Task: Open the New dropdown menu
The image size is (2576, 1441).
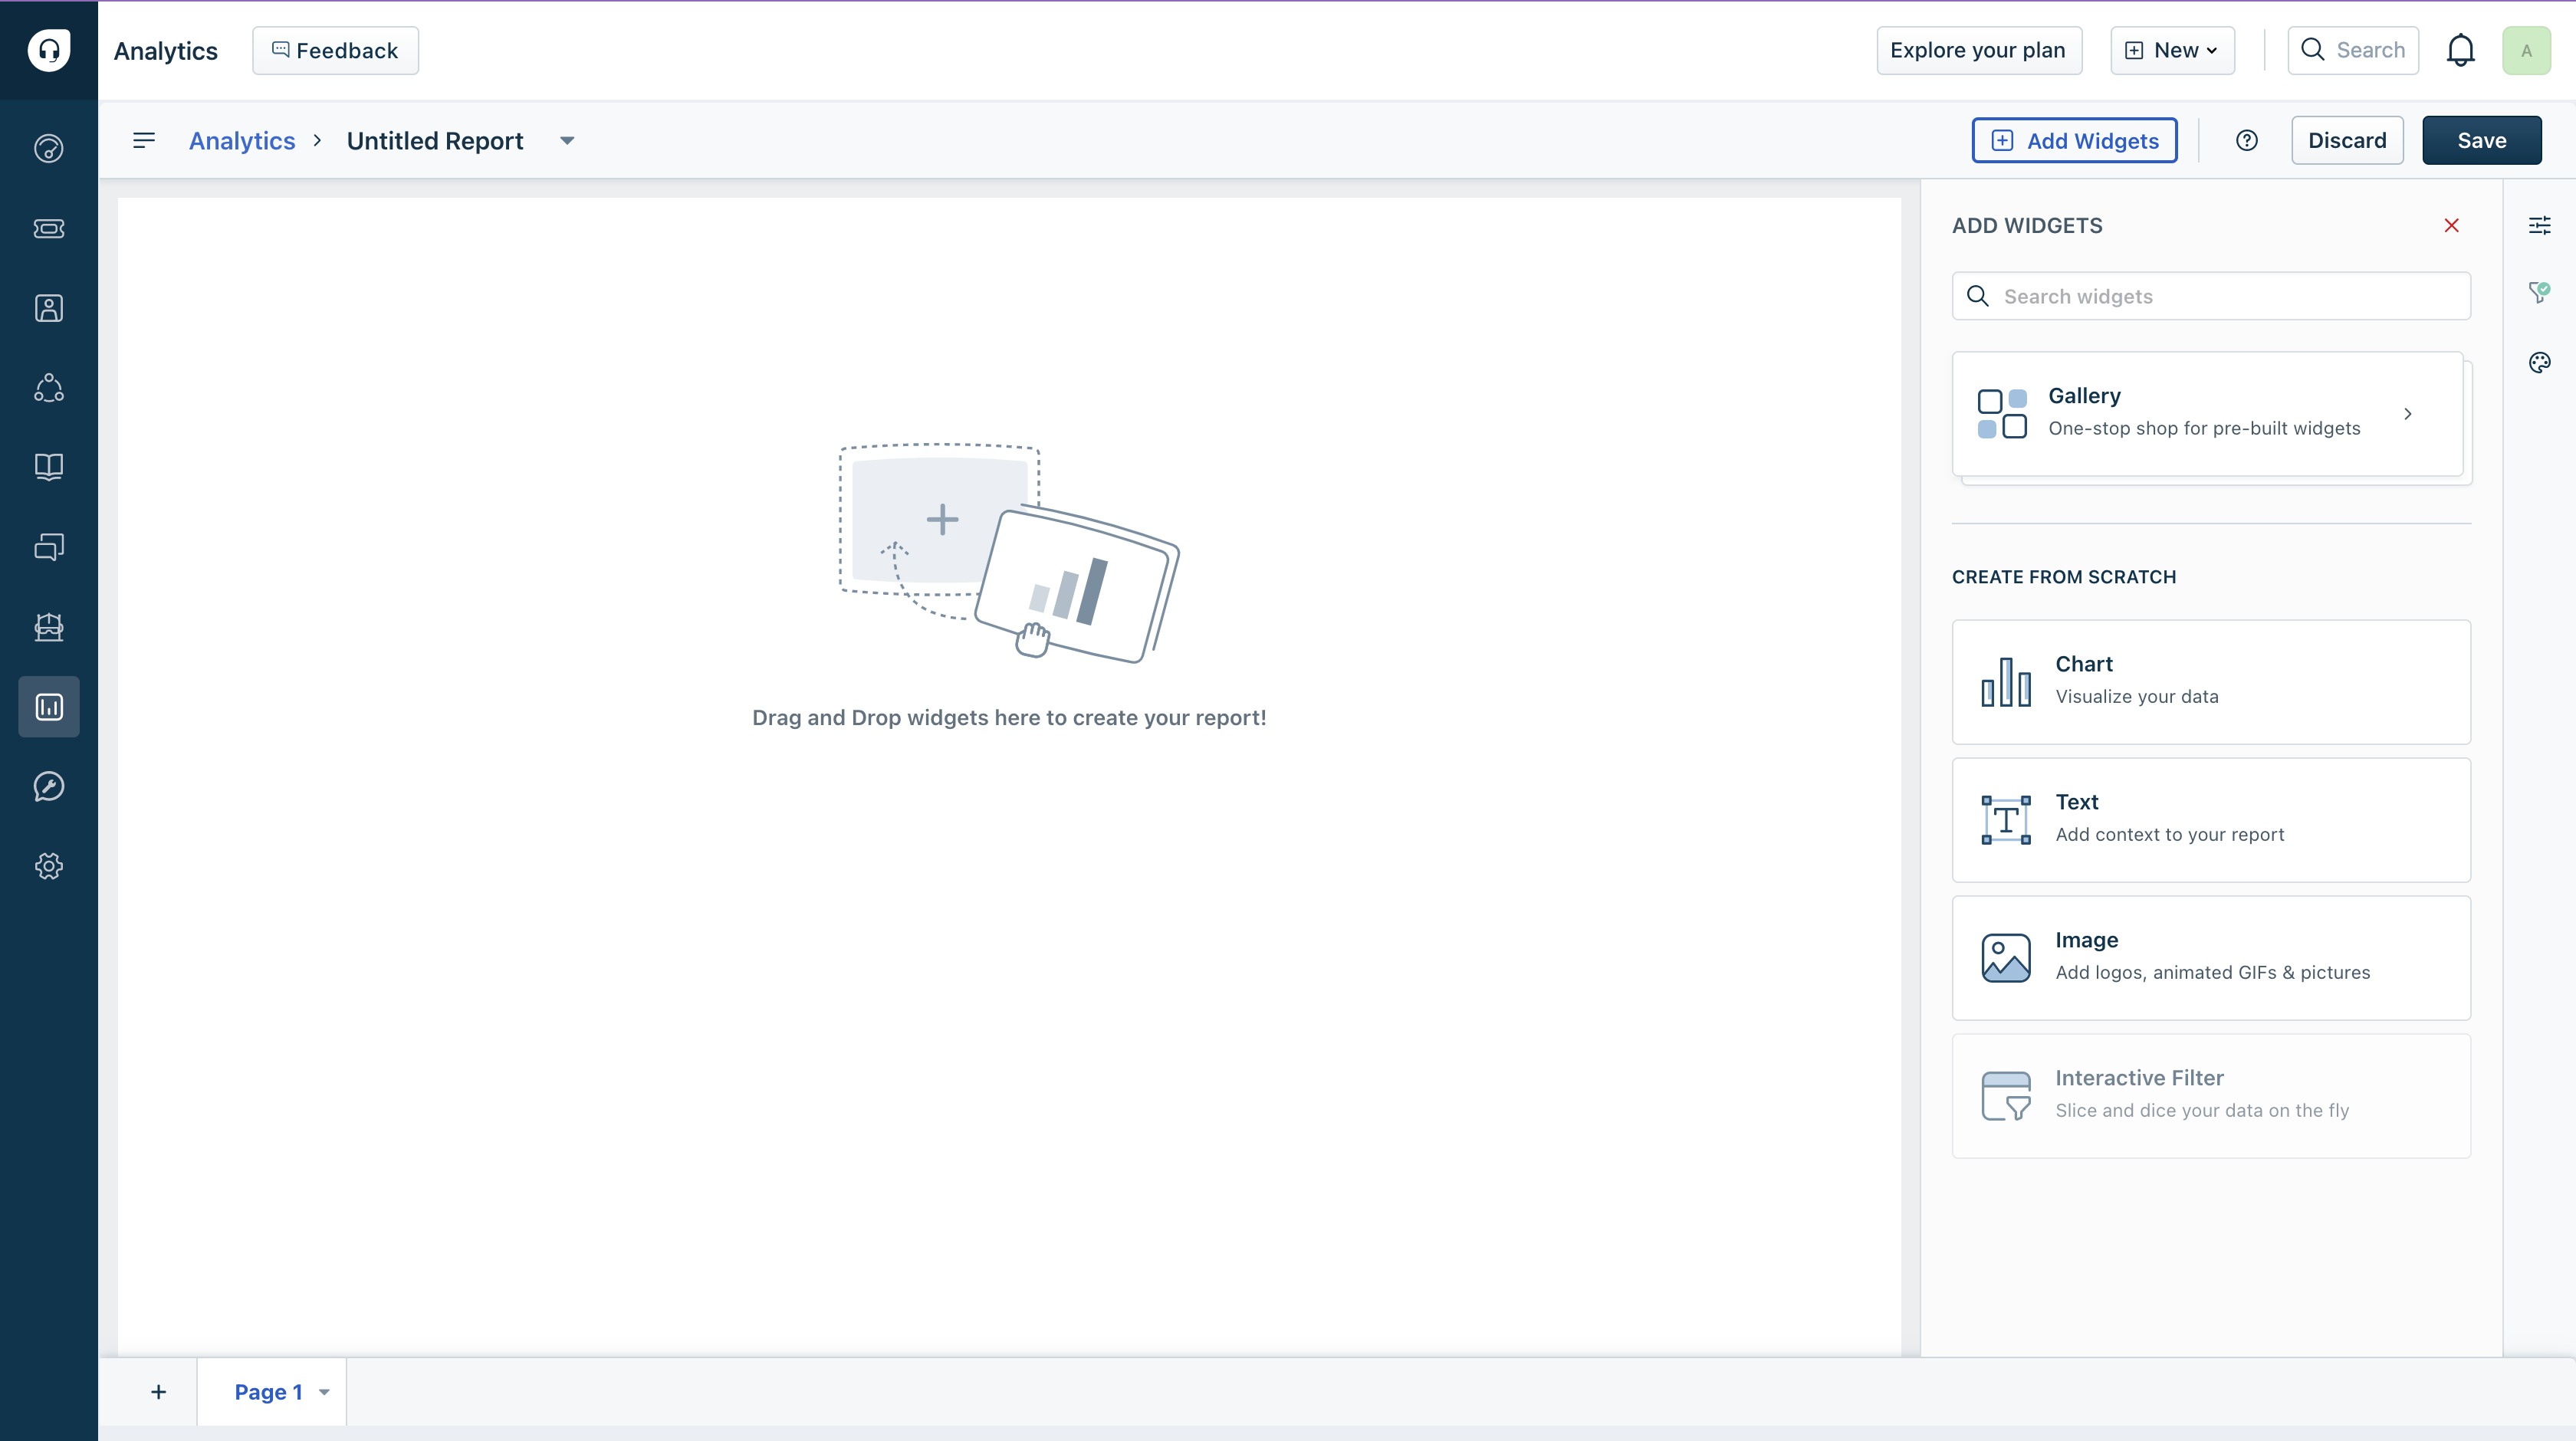Action: pyautogui.click(x=2172, y=51)
